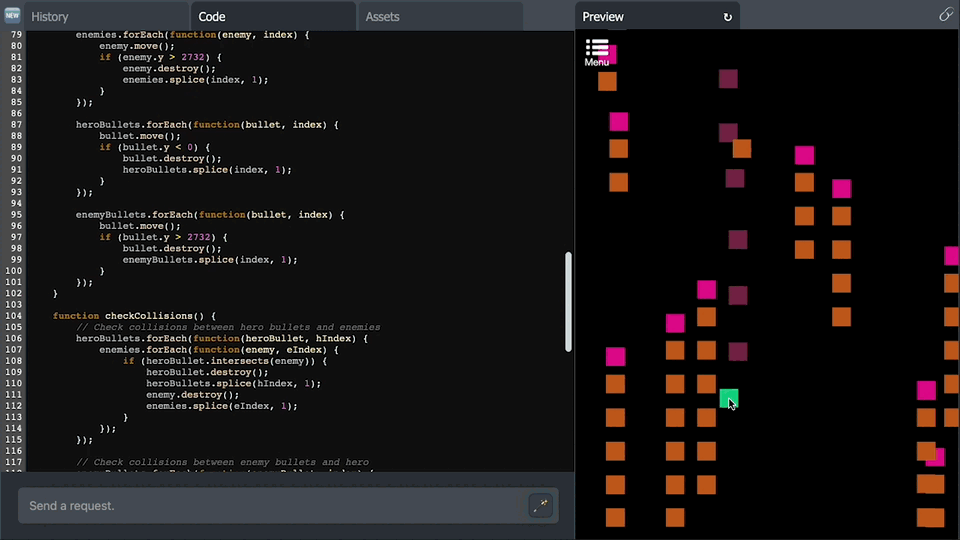Focus the Send a request field

click(x=272, y=506)
